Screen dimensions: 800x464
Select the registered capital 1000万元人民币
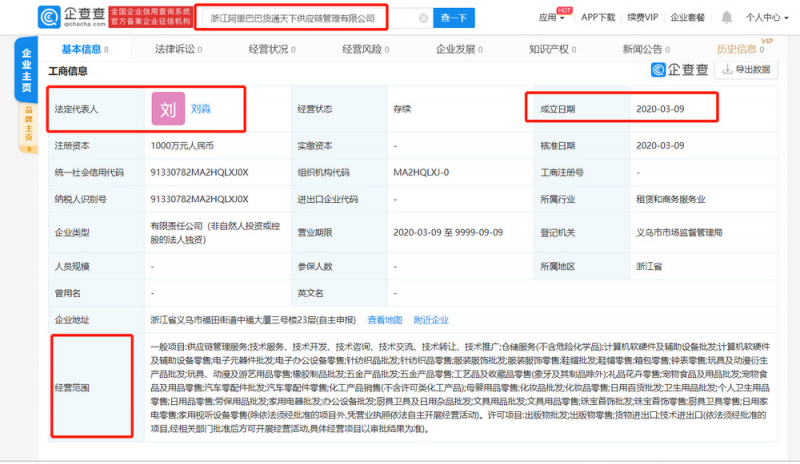tap(182, 145)
